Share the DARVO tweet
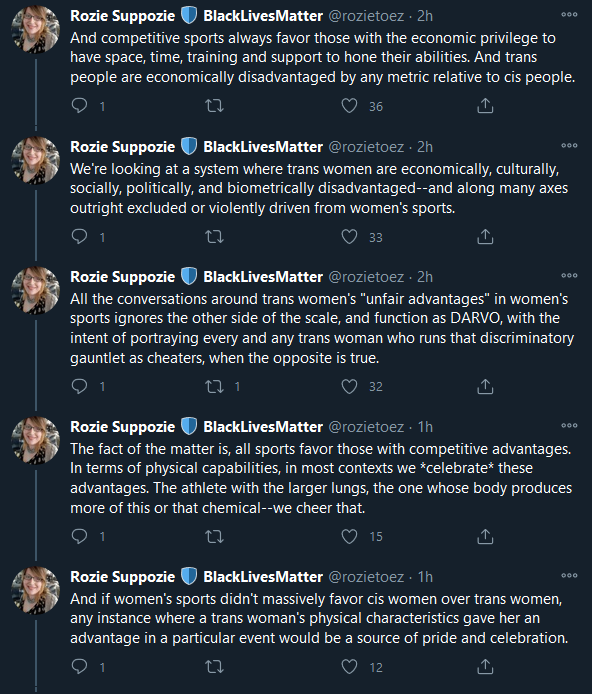Screen dimensions: 592x694 pyautogui.click(x=485, y=386)
